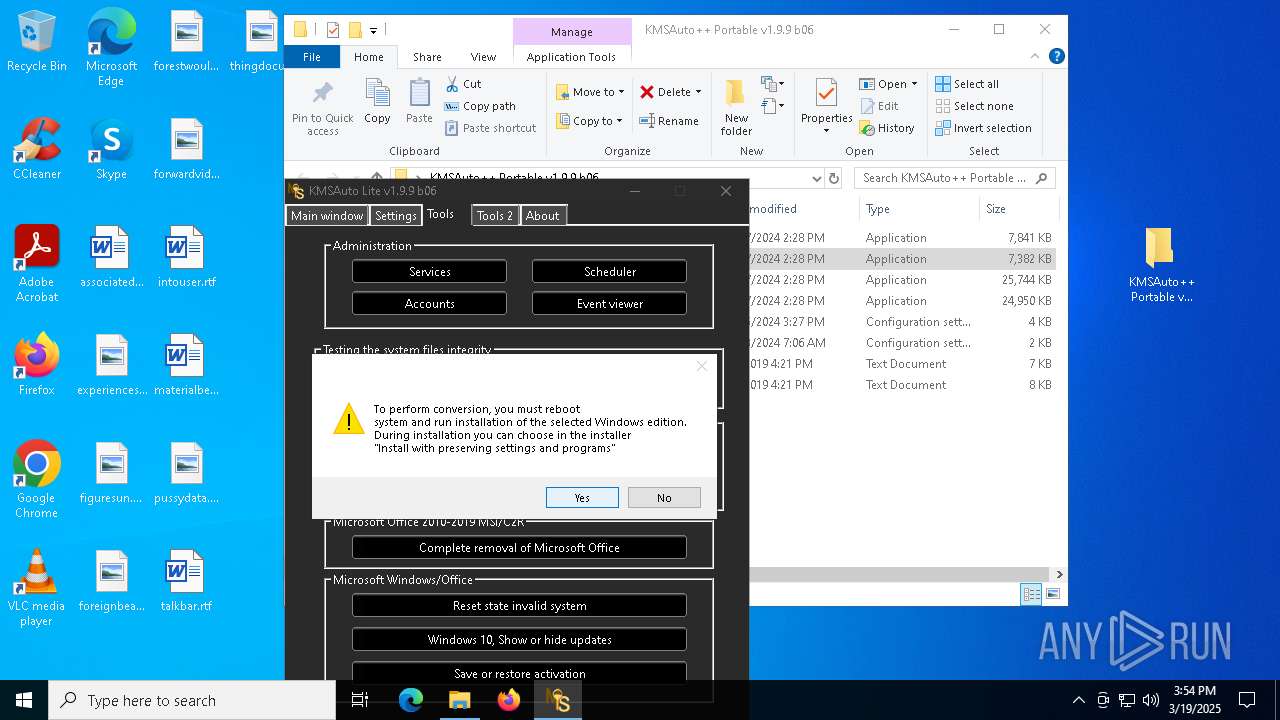
Task: Open File tab in Explorer
Action: tap(312, 57)
